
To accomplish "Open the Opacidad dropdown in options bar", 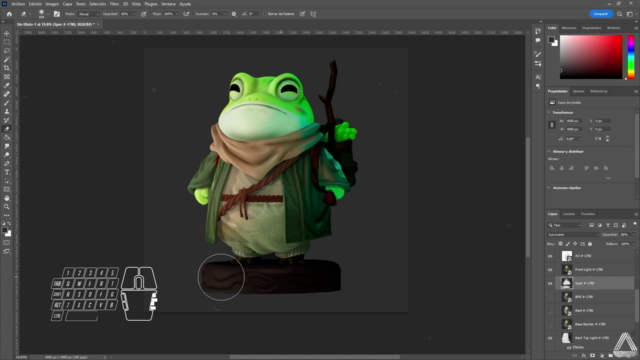I will point(134,14).
